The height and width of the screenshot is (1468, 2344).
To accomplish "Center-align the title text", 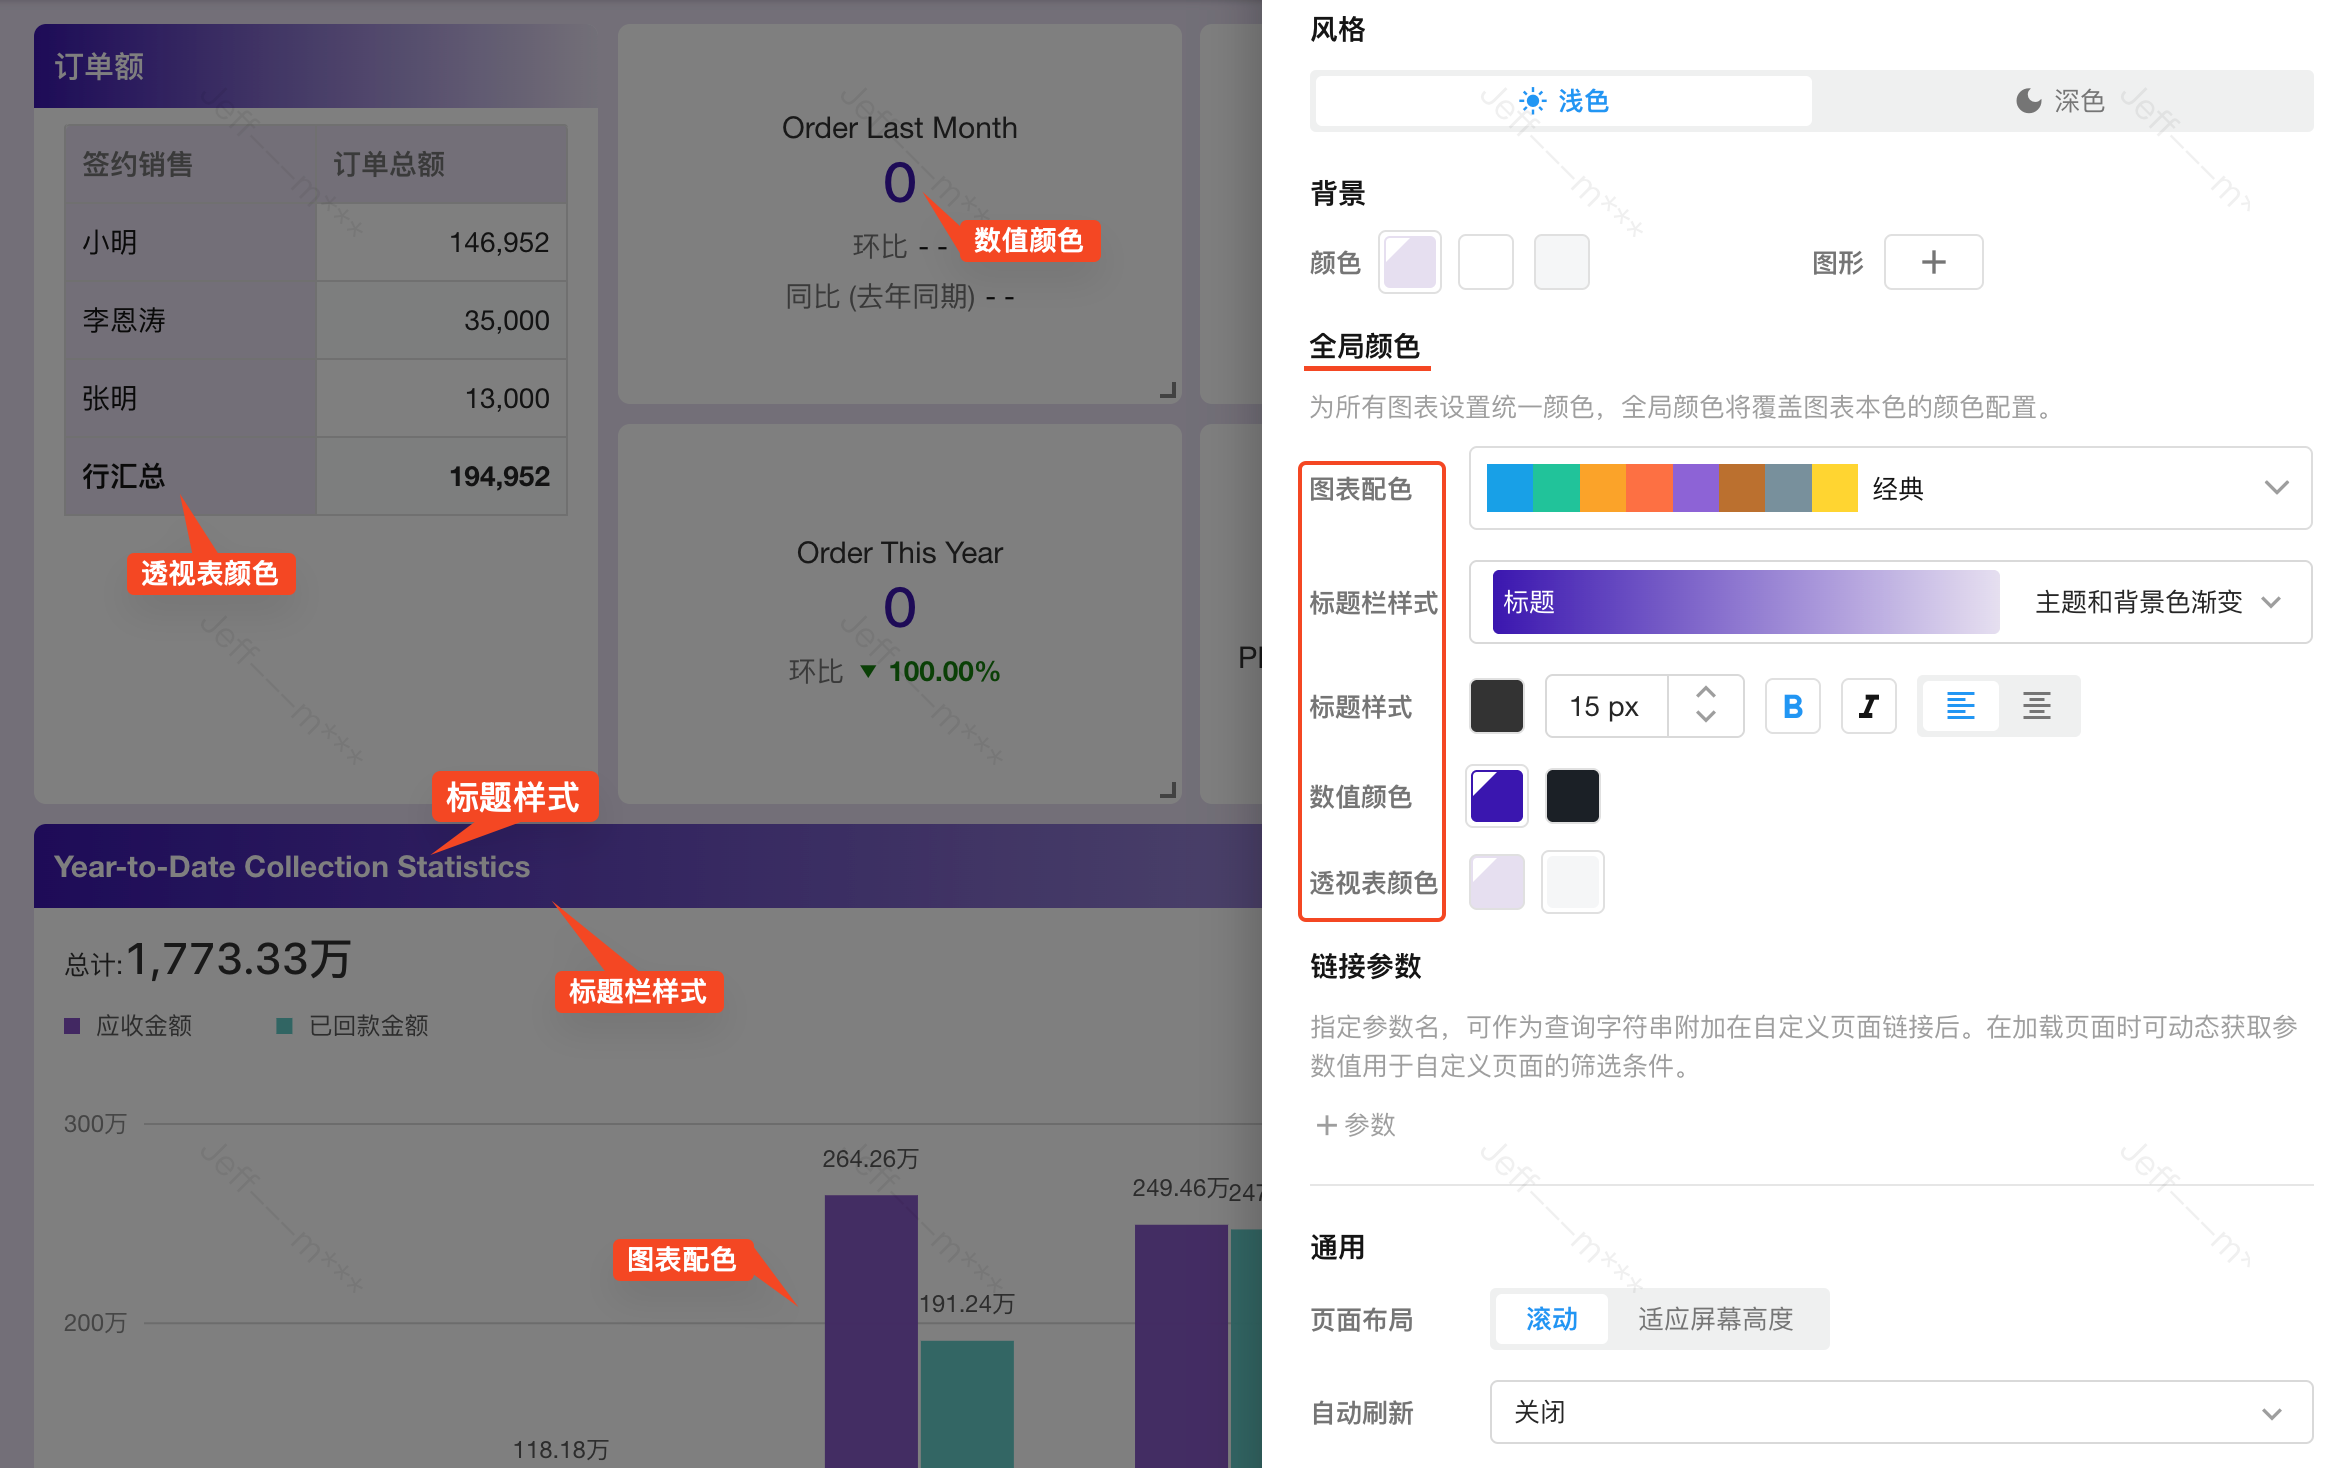I will coord(2036,707).
